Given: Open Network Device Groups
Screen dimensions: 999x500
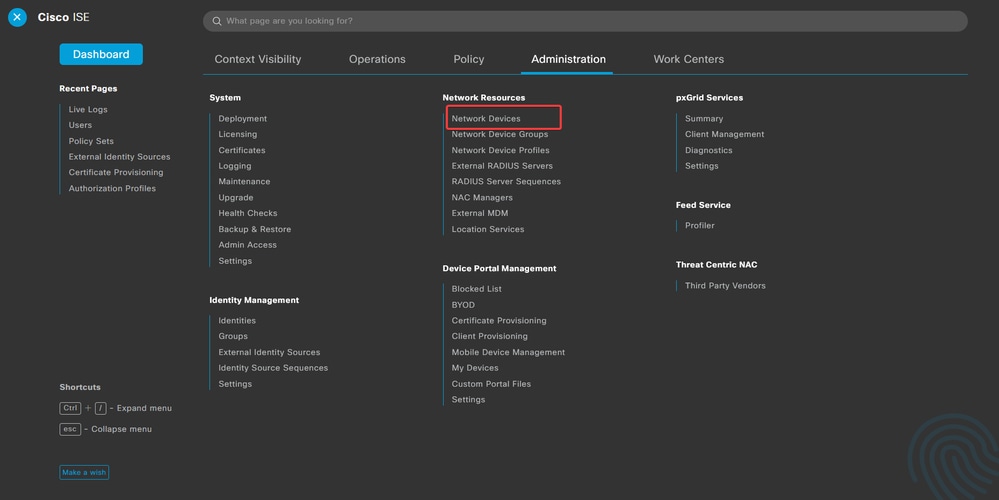Looking at the screenshot, I should pyautogui.click(x=500, y=134).
